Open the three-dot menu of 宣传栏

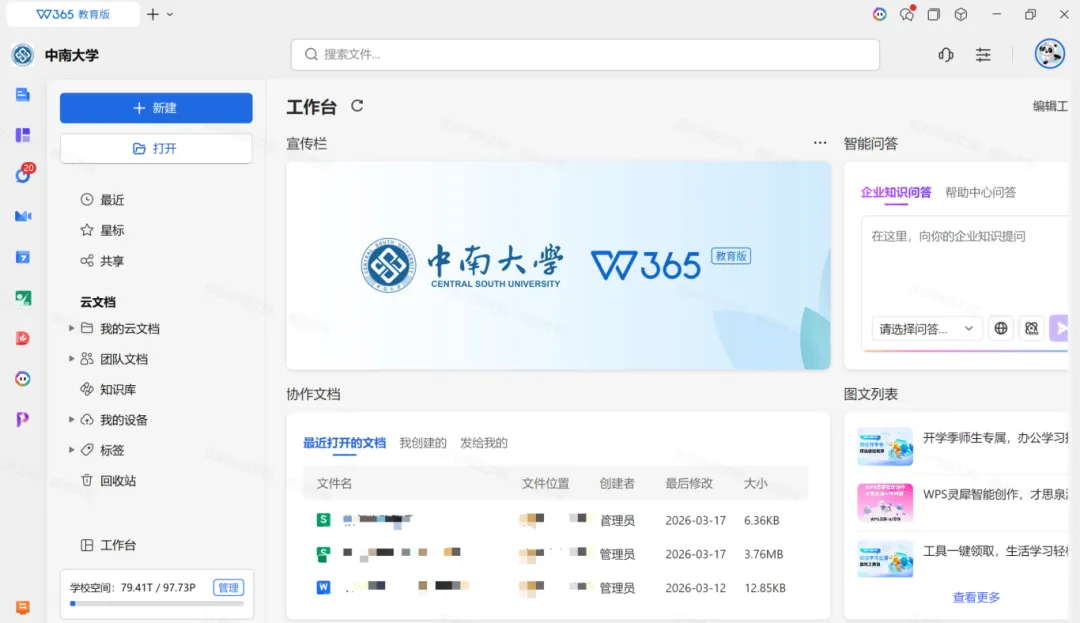[820, 143]
